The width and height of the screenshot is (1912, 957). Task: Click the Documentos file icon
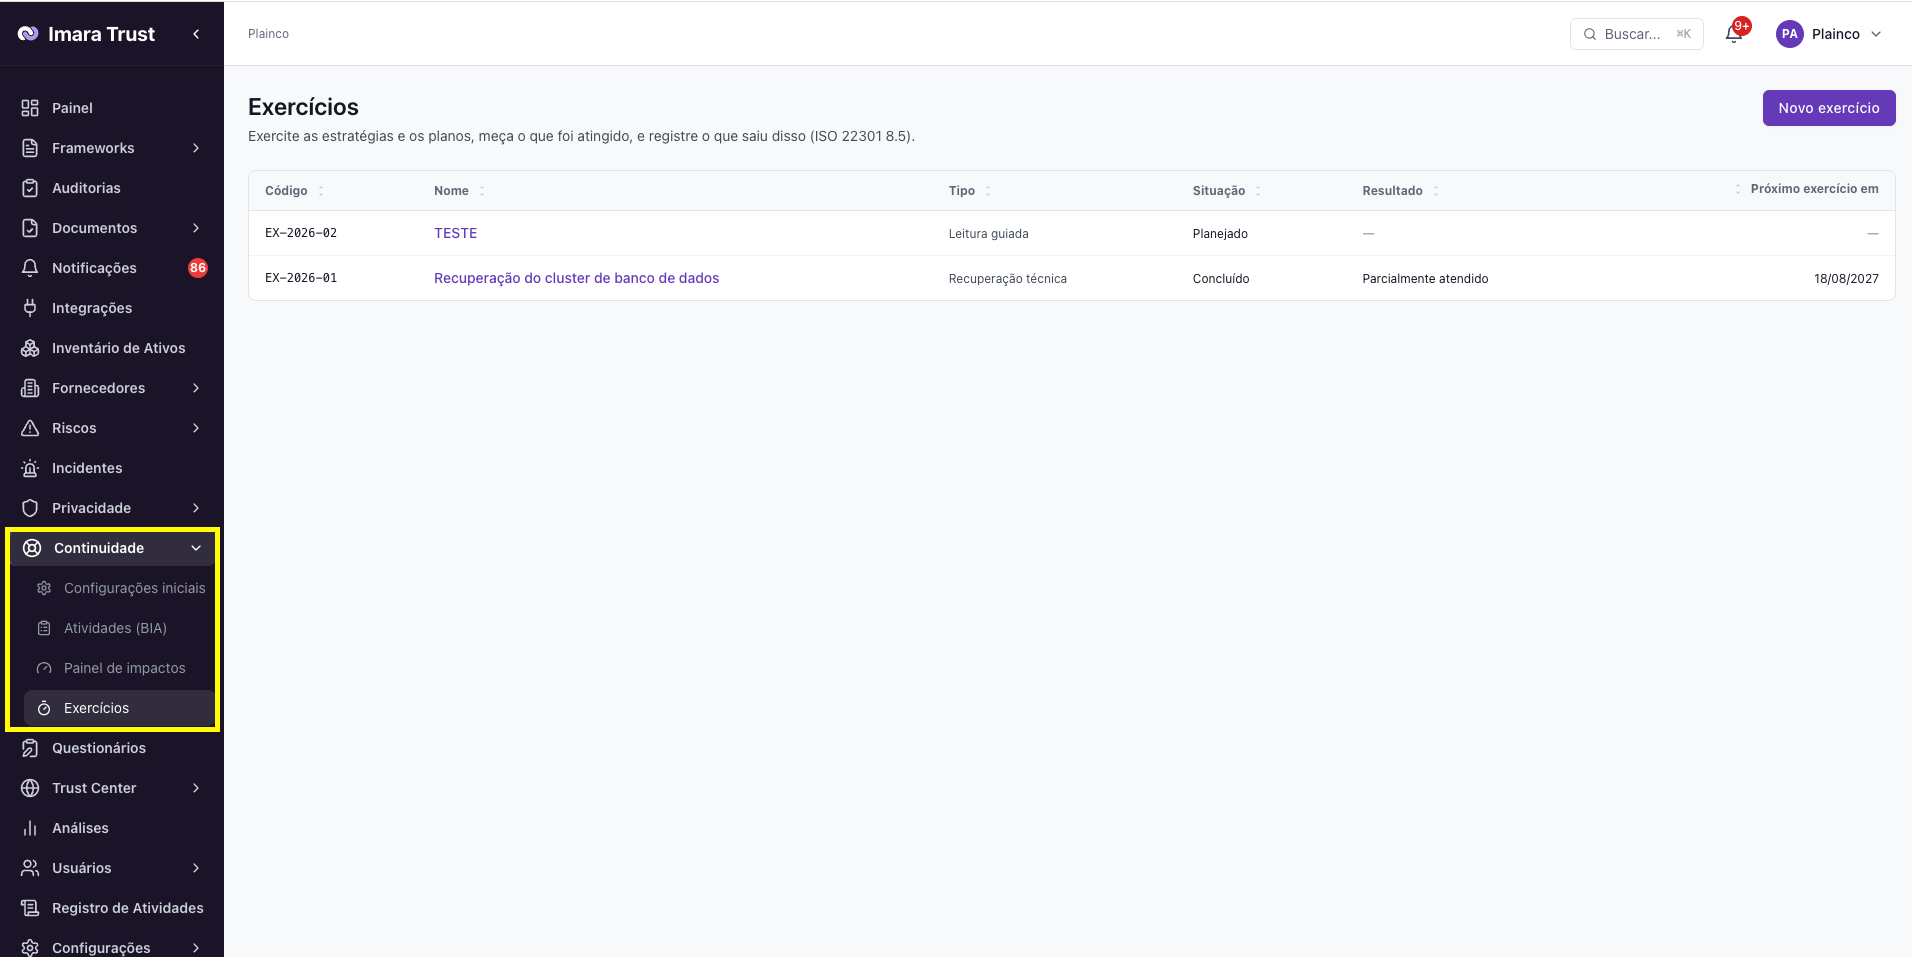(x=30, y=228)
